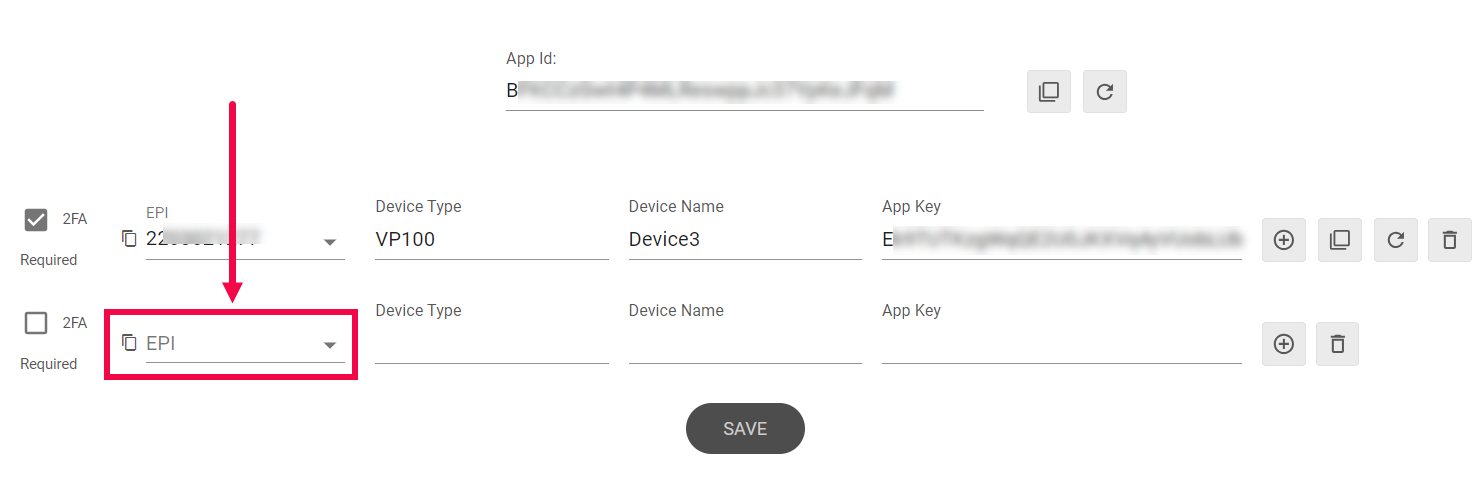The image size is (1484, 488).
Task: Enable 2FA Required on second row
Action: coord(36,323)
